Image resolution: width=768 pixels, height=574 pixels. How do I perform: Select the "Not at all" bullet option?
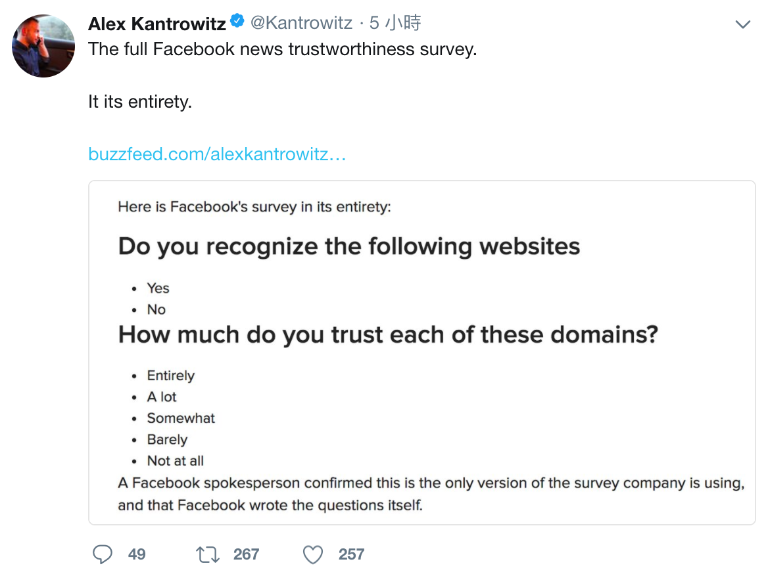coord(175,461)
